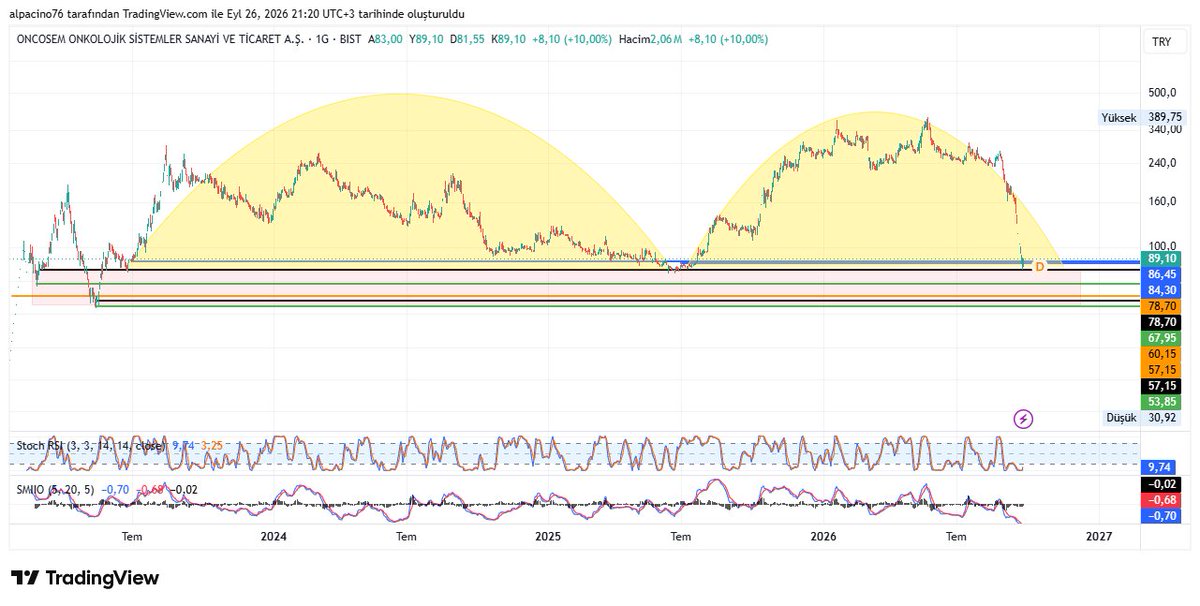Click the blue -0,70 SMIO value label
Image resolution: width=1200 pixels, height=606 pixels.
click(1160, 515)
